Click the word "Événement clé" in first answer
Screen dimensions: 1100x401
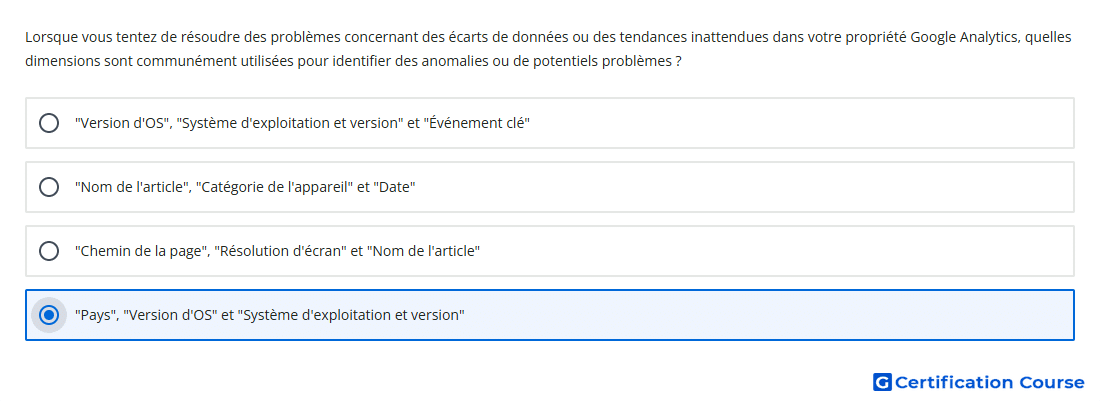pos(477,123)
